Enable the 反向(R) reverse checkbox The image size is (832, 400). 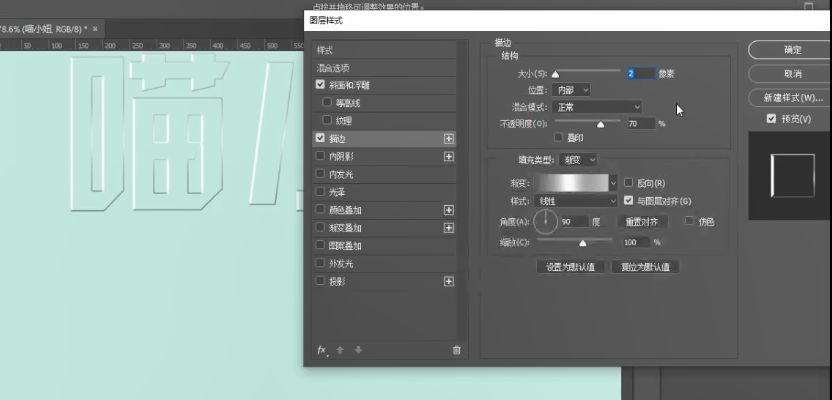628,183
